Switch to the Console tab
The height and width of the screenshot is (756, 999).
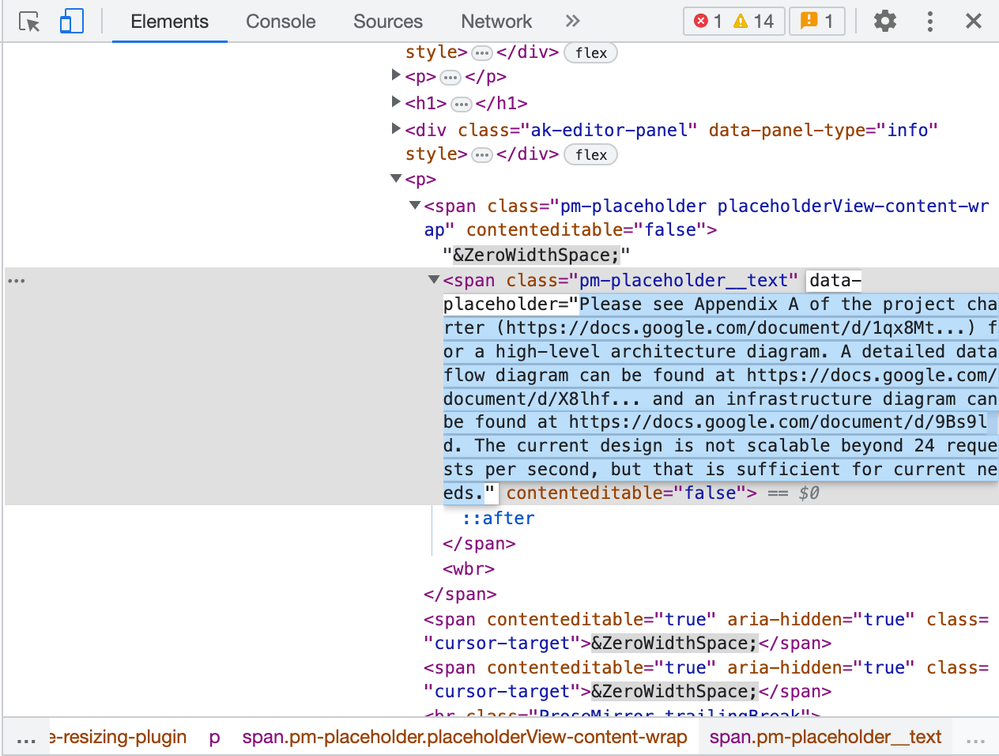coord(280,22)
